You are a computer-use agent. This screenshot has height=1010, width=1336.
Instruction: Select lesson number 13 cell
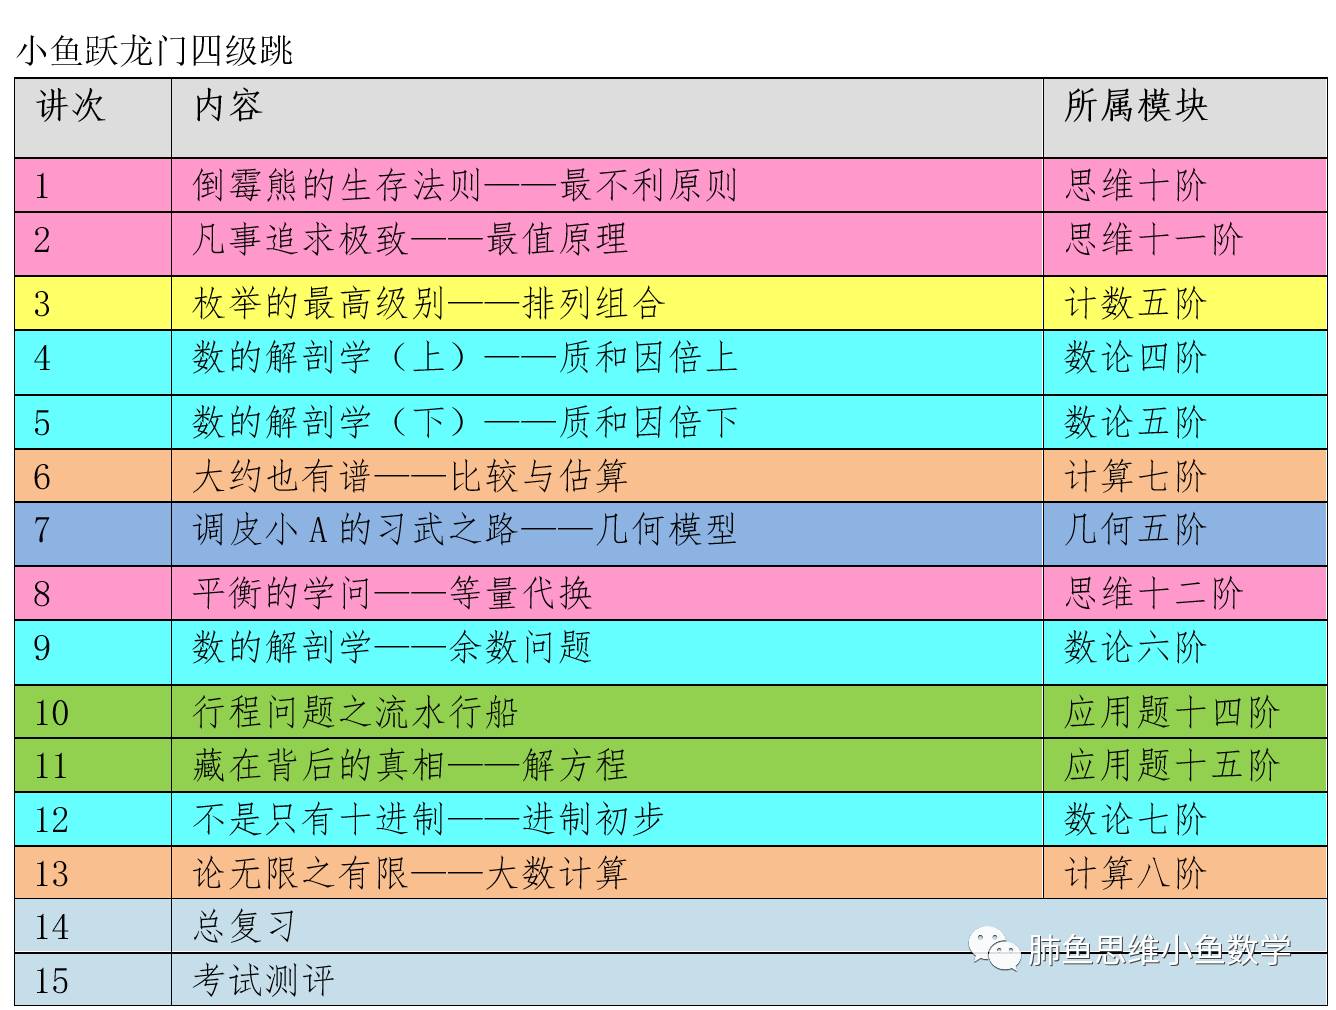coord(93,874)
